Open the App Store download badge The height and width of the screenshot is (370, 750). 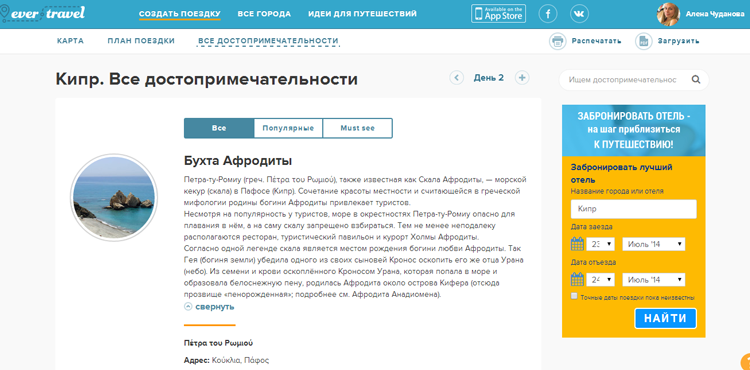pos(498,13)
